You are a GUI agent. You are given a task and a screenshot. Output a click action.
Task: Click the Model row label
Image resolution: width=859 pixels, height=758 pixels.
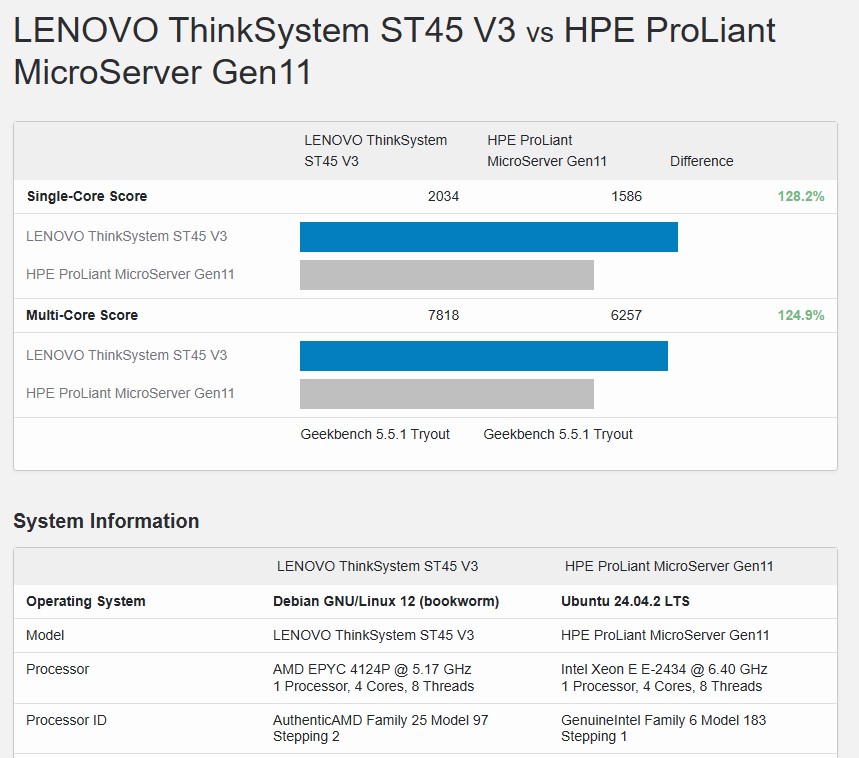[x=45, y=635]
